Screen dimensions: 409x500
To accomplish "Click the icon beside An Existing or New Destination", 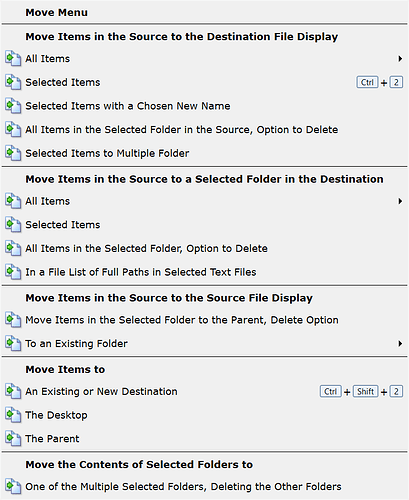I will click(13, 391).
